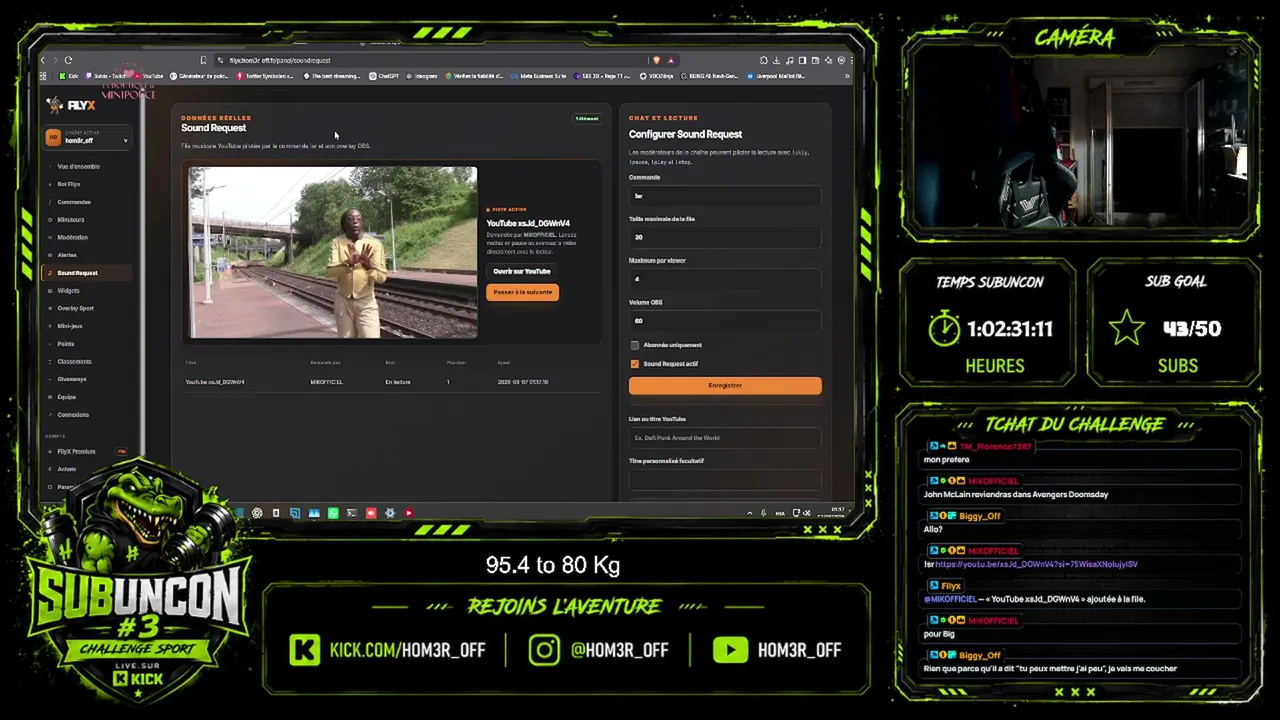This screenshot has height=720, width=1280.
Task: Focus the Commande input field
Action: pos(725,196)
